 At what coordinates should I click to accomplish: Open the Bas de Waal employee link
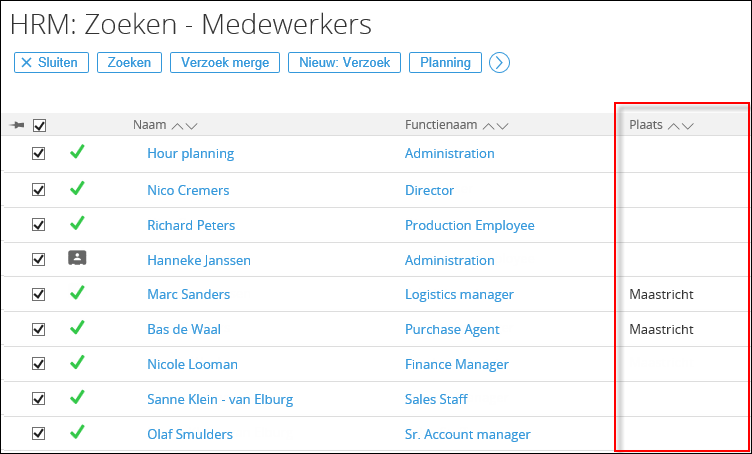pos(184,329)
